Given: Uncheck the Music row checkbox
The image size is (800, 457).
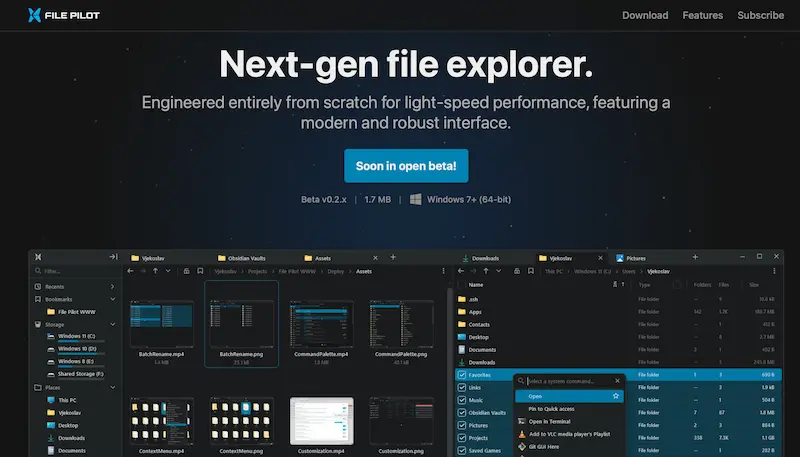Looking at the screenshot, I should tap(462, 400).
